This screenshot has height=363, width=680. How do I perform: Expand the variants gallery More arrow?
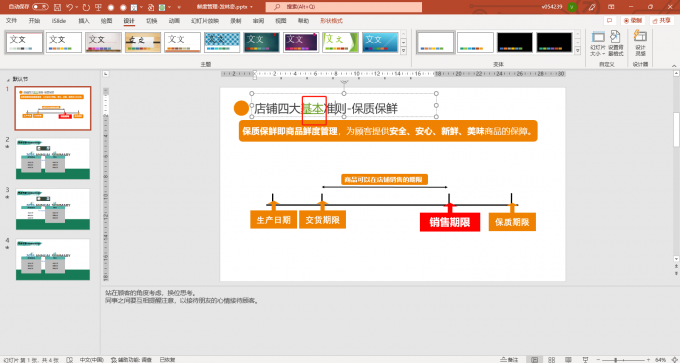coord(577,51)
